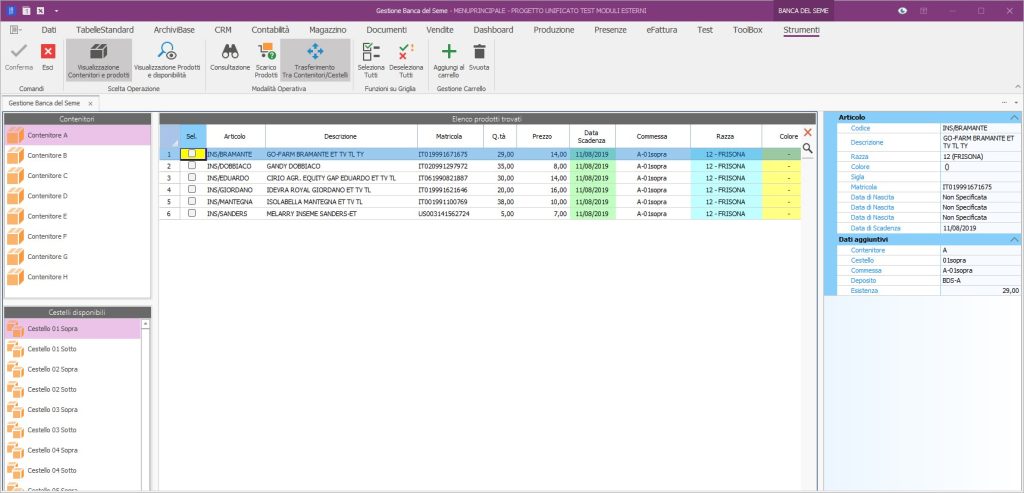Click Aggiungi al carrello plus icon
The image size is (1024, 493).
(x=449, y=52)
